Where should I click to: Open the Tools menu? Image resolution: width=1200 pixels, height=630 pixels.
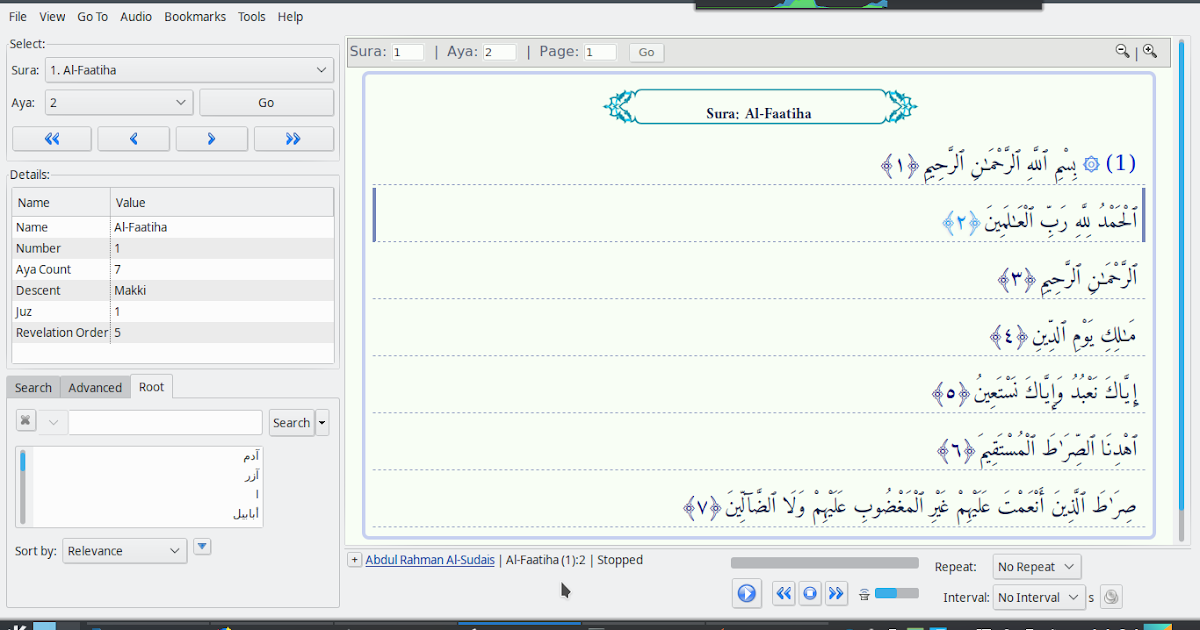click(252, 16)
